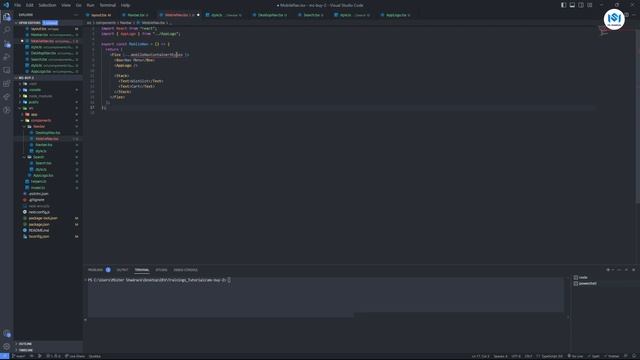Open the File menu
Viewport: 640px width, 360px height.
point(18,5)
